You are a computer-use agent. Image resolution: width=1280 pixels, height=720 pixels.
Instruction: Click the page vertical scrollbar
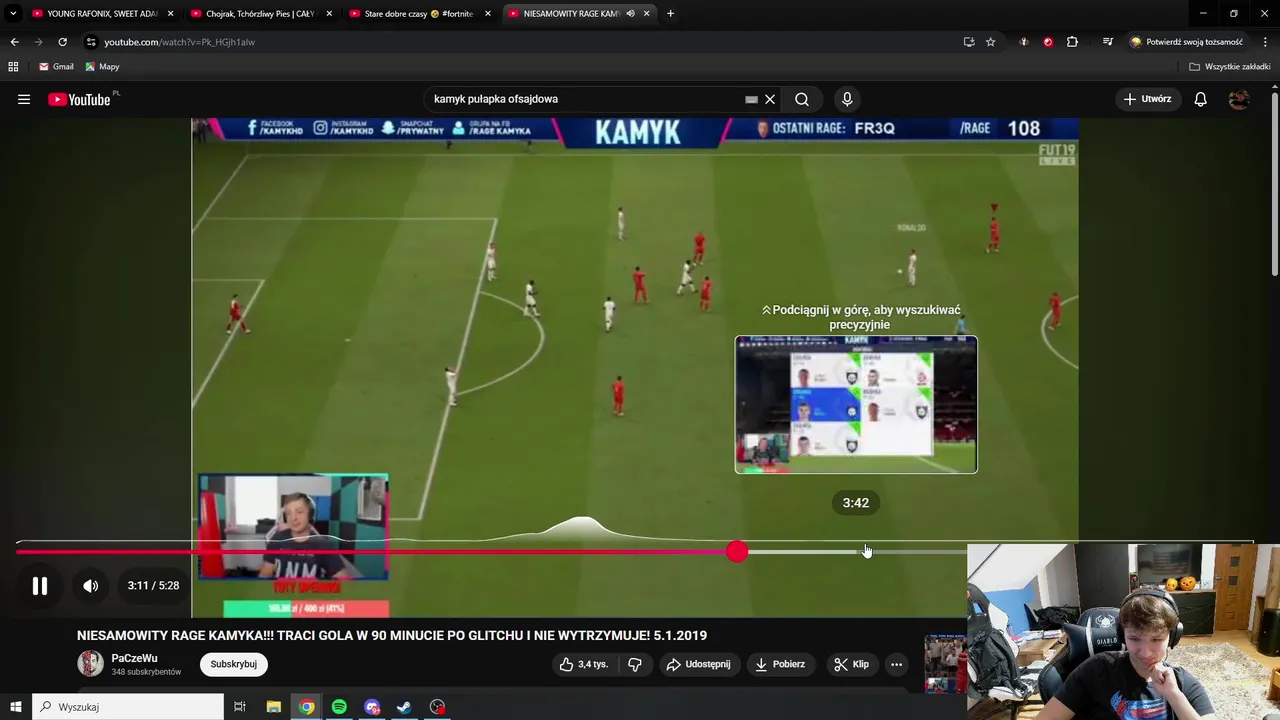click(1274, 185)
